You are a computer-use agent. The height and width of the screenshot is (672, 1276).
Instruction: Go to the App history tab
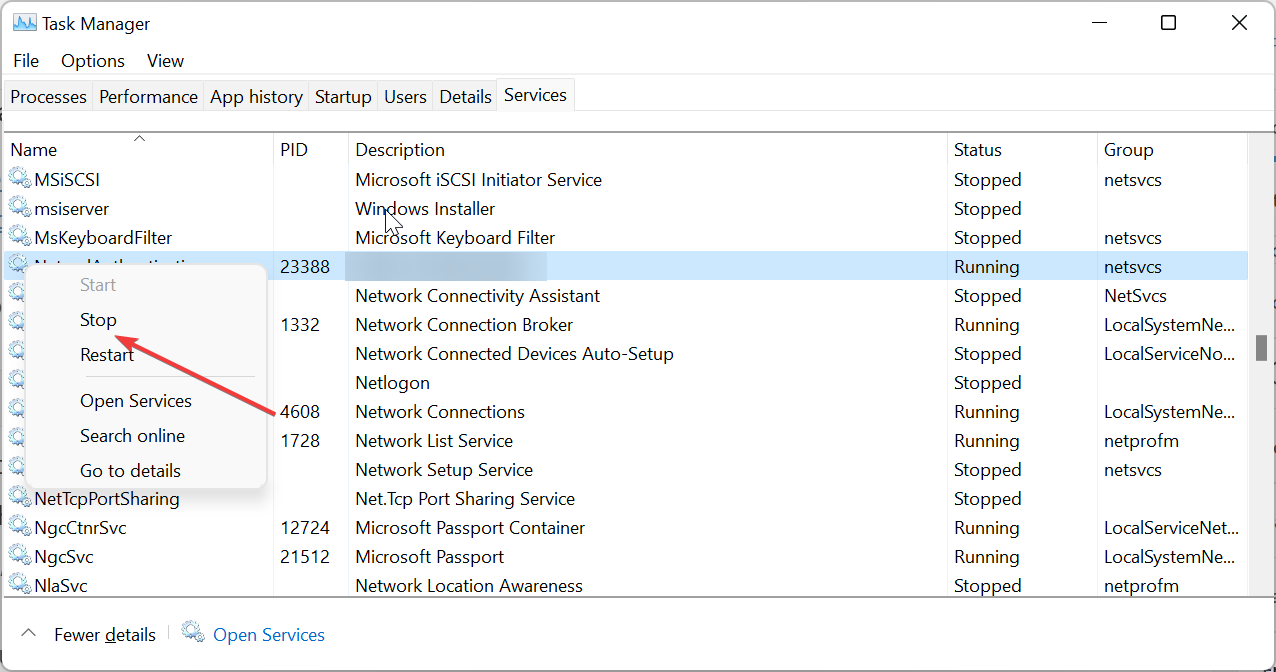[x=256, y=97]
